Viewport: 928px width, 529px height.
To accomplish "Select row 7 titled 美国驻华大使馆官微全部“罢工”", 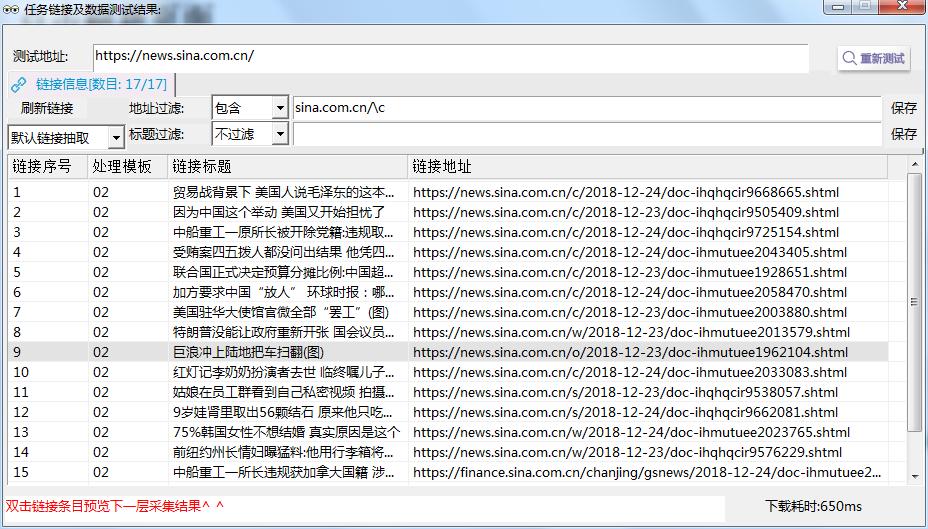I will [x=448, y=312].
